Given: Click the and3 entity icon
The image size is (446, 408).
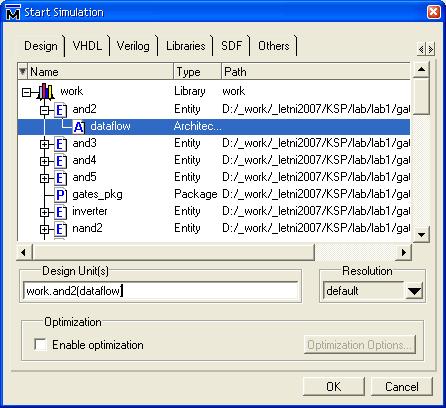Looking at the screenshot, I should [x=60, y=144].
